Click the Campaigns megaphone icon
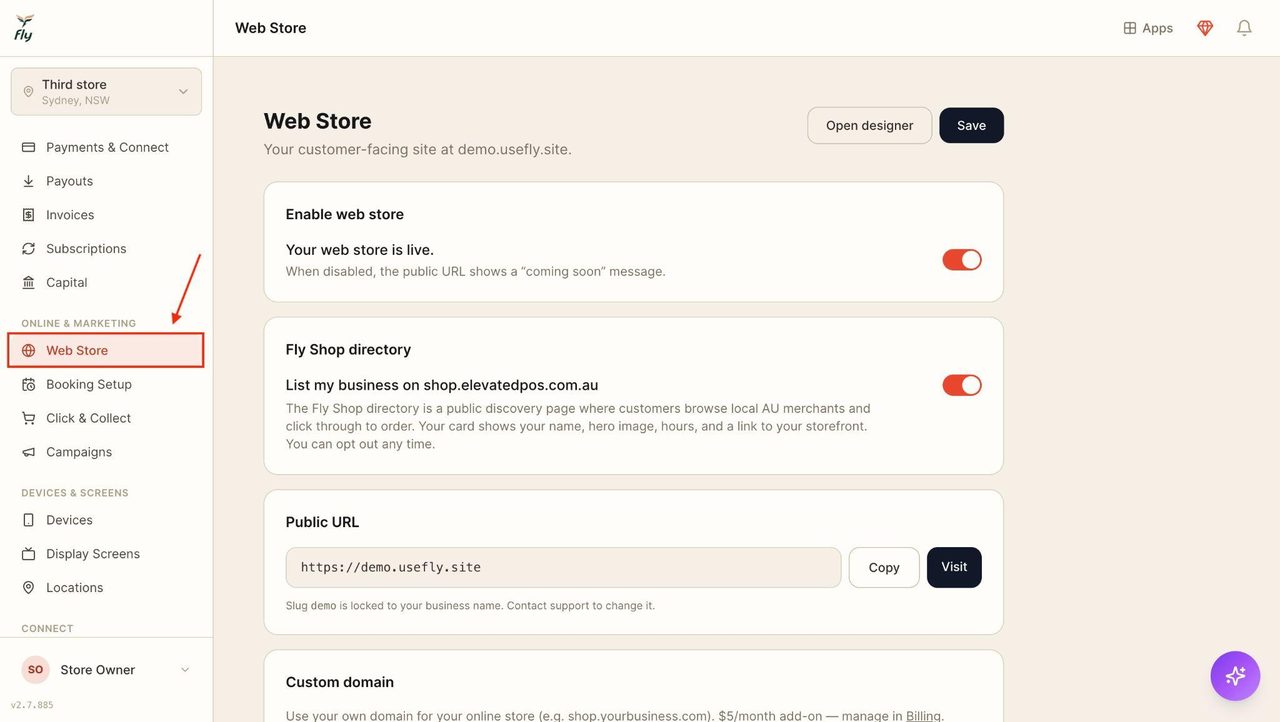This screenshot has height=722, width=1280. [28, 453]
